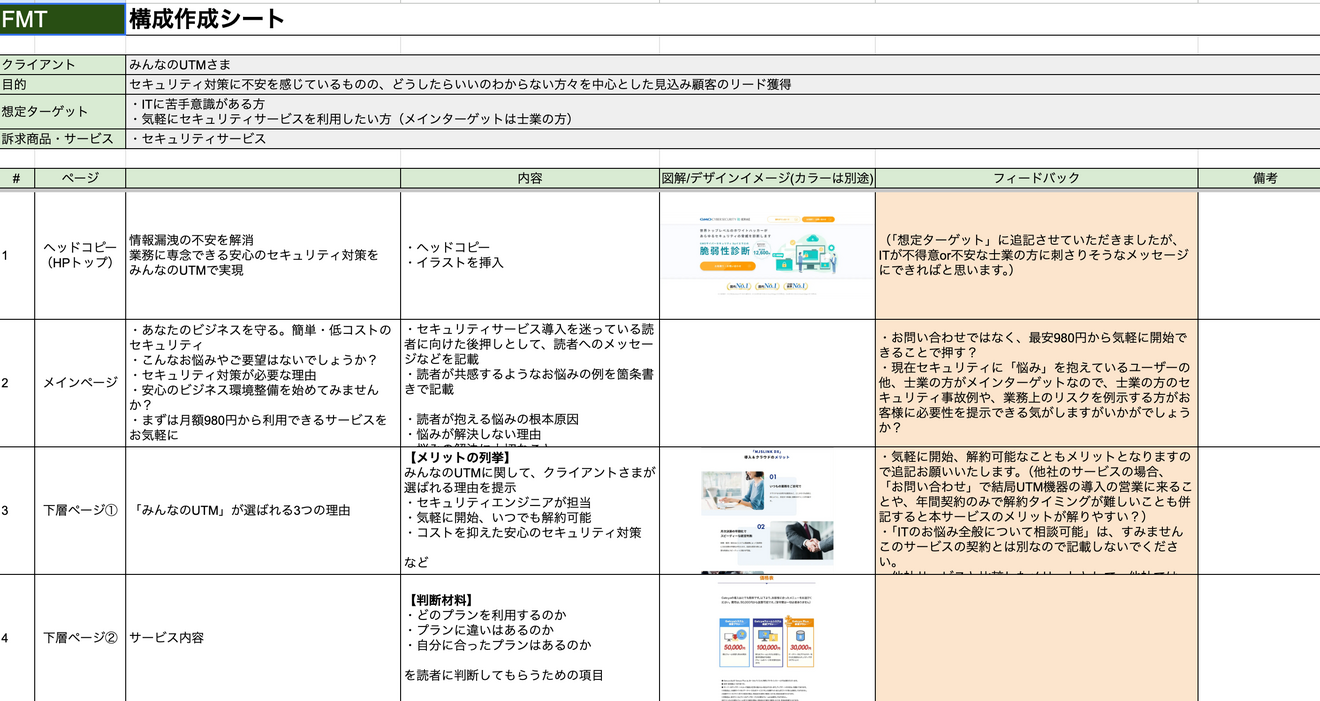Select the メインページ row label
The image size is (1320, 701).
(77, 380)
